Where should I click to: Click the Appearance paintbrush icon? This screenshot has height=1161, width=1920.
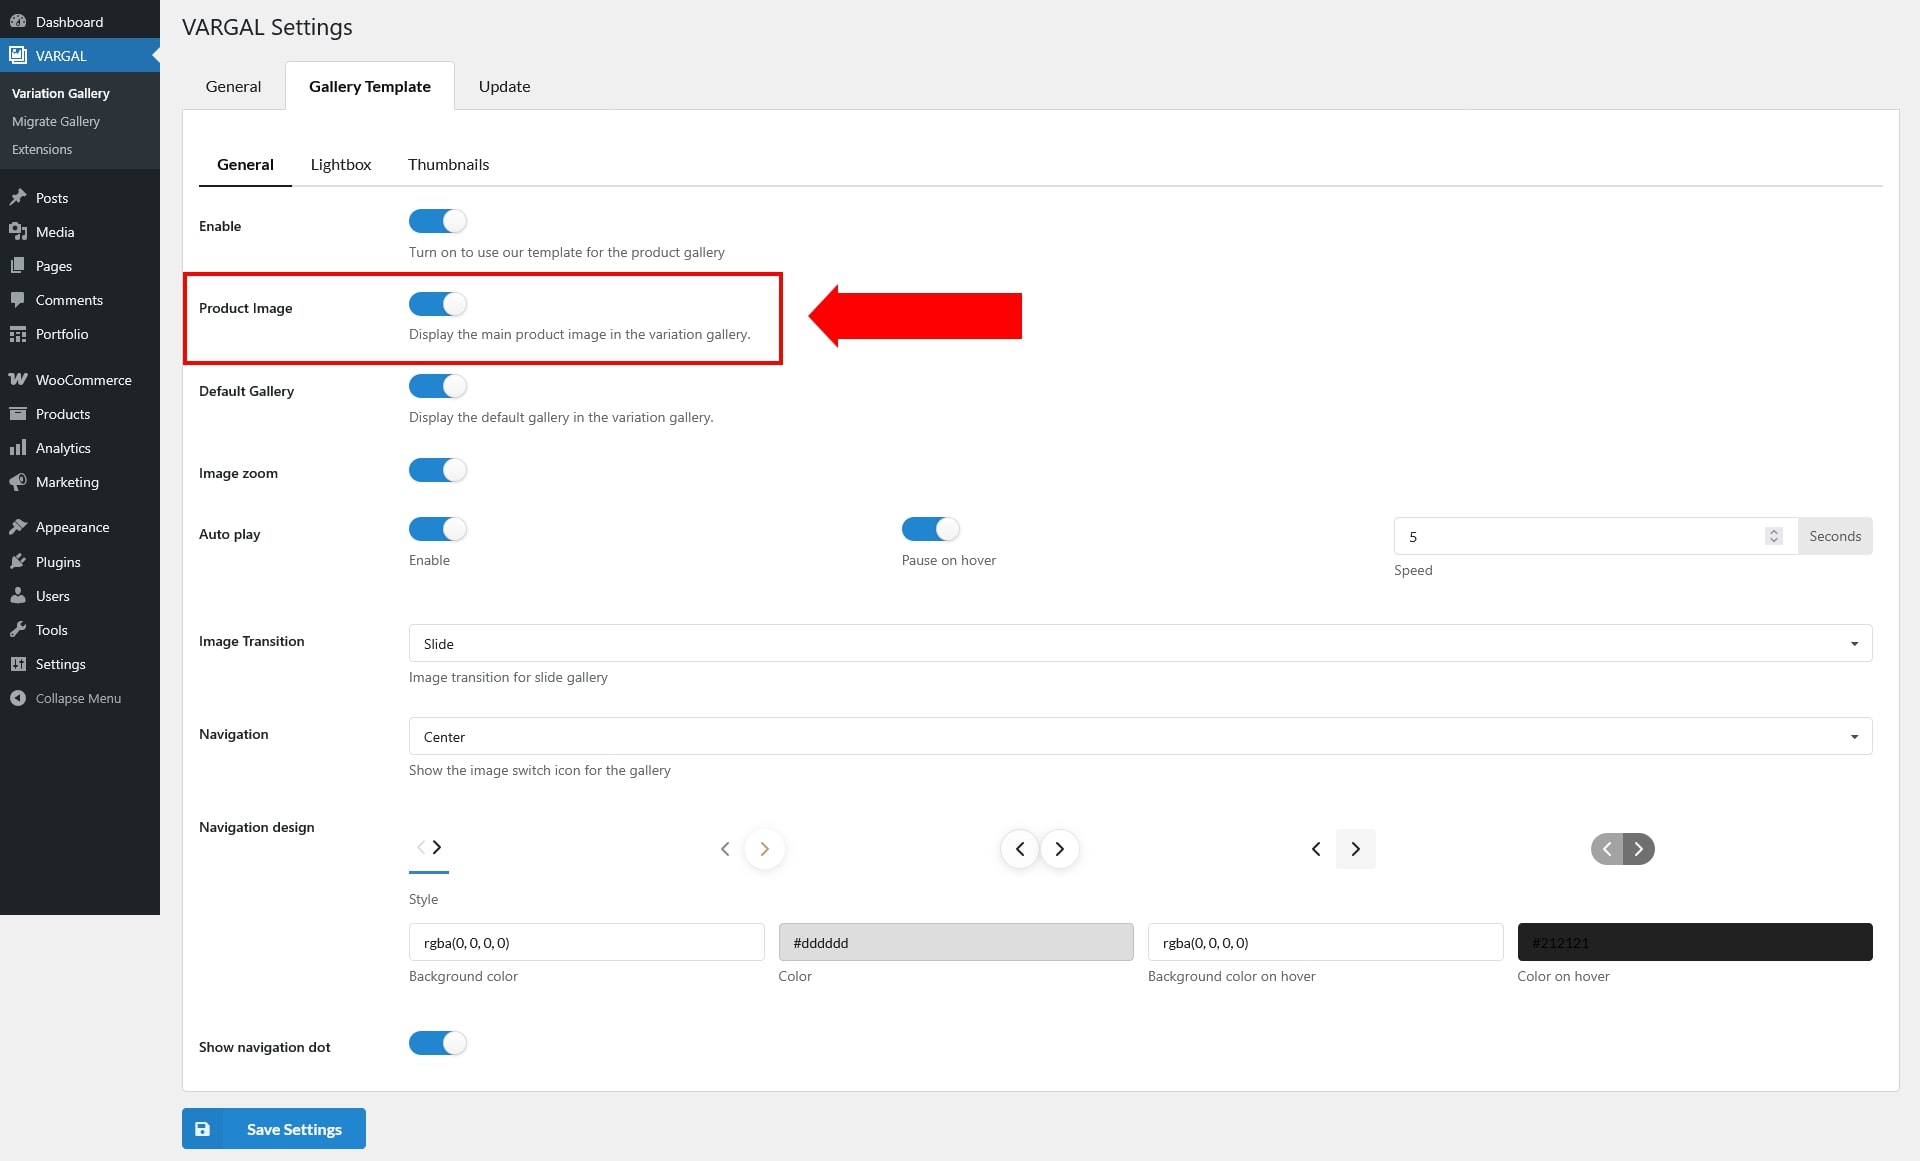(18, 527)
